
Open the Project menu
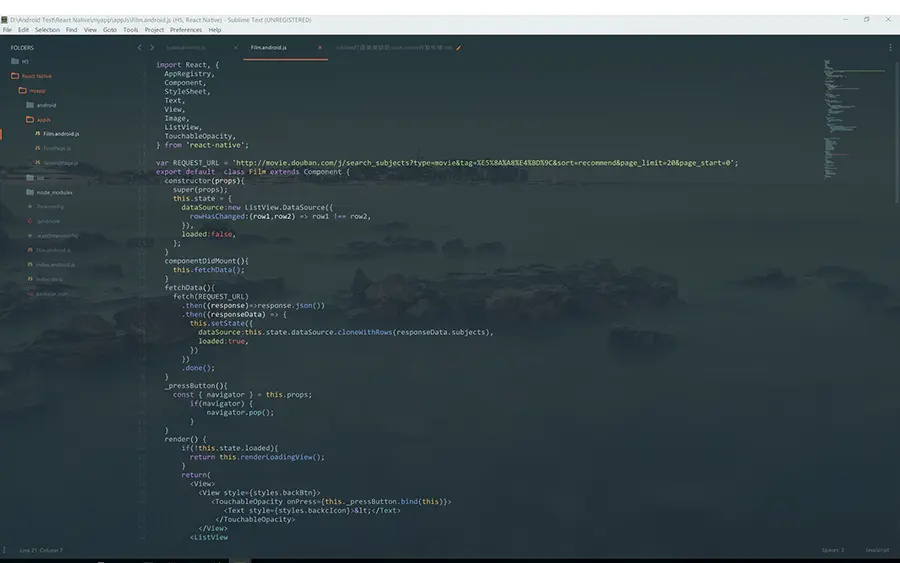click(x=154, y=30)
